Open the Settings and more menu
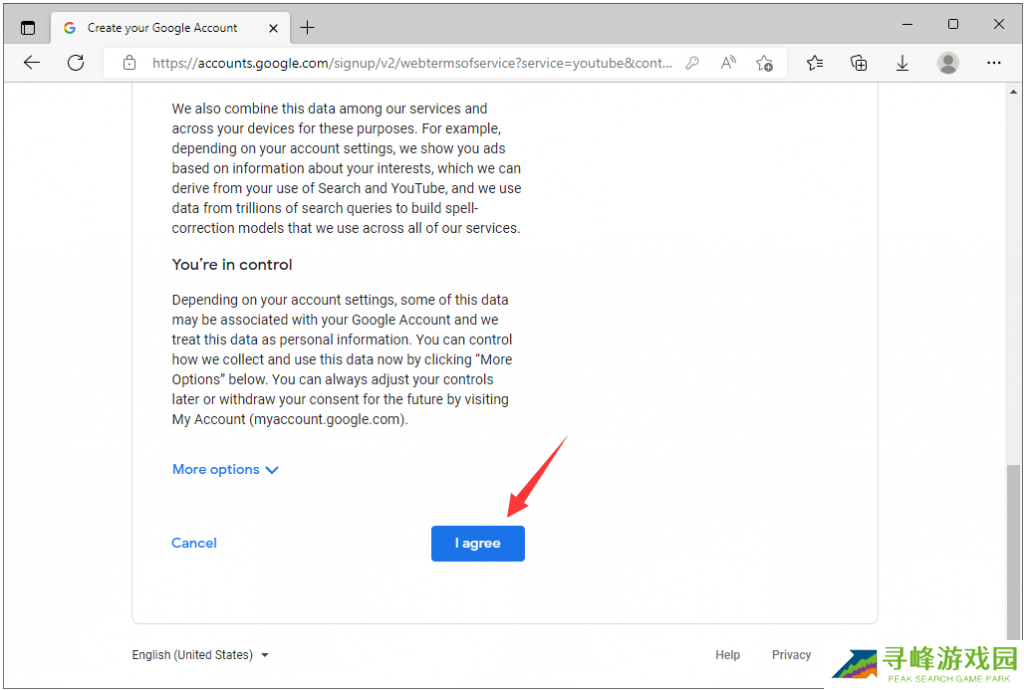This screenshot has height=690, width=1024. point(993,63)
